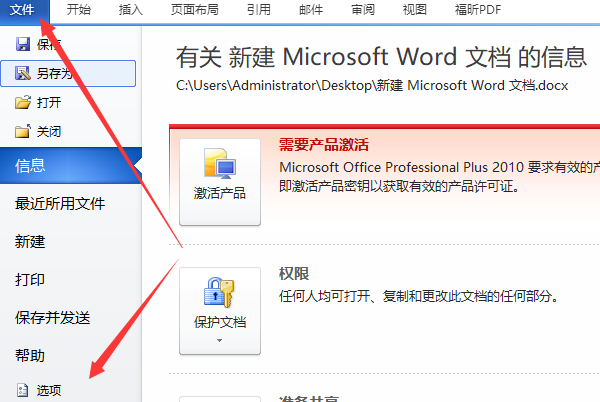Select the 信息 (Info) section

coord(71,166)
